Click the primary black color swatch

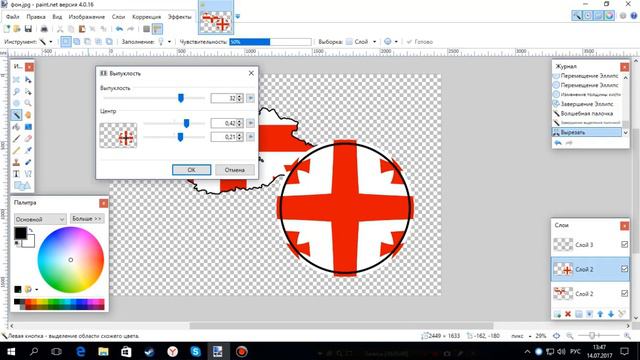[x=20, y=233]
